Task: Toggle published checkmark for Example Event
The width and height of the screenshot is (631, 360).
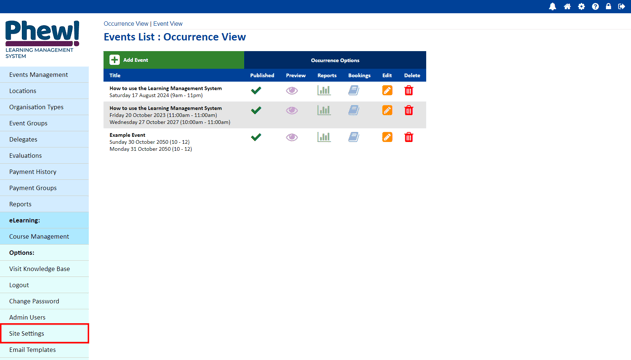Action: (x=256, y=137)
